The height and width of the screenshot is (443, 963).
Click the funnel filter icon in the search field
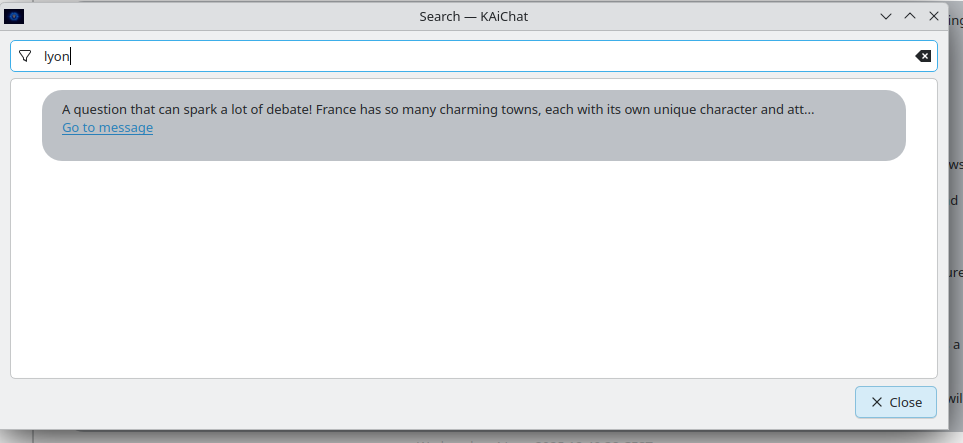coord(25,57)
